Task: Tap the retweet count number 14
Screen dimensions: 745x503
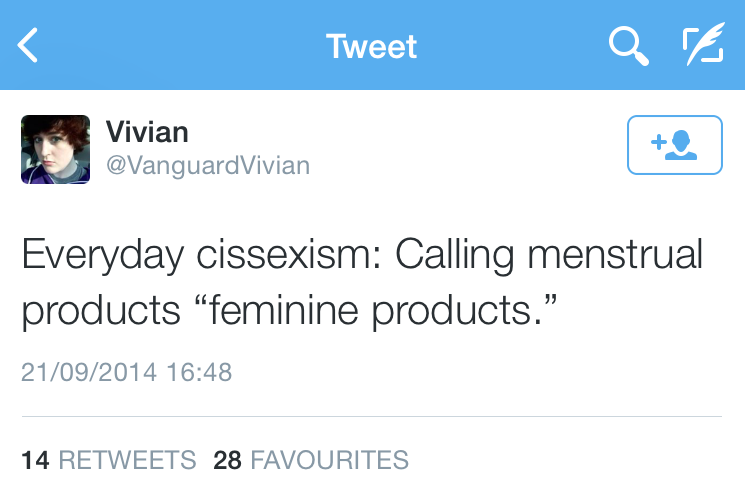Action: 35,460
